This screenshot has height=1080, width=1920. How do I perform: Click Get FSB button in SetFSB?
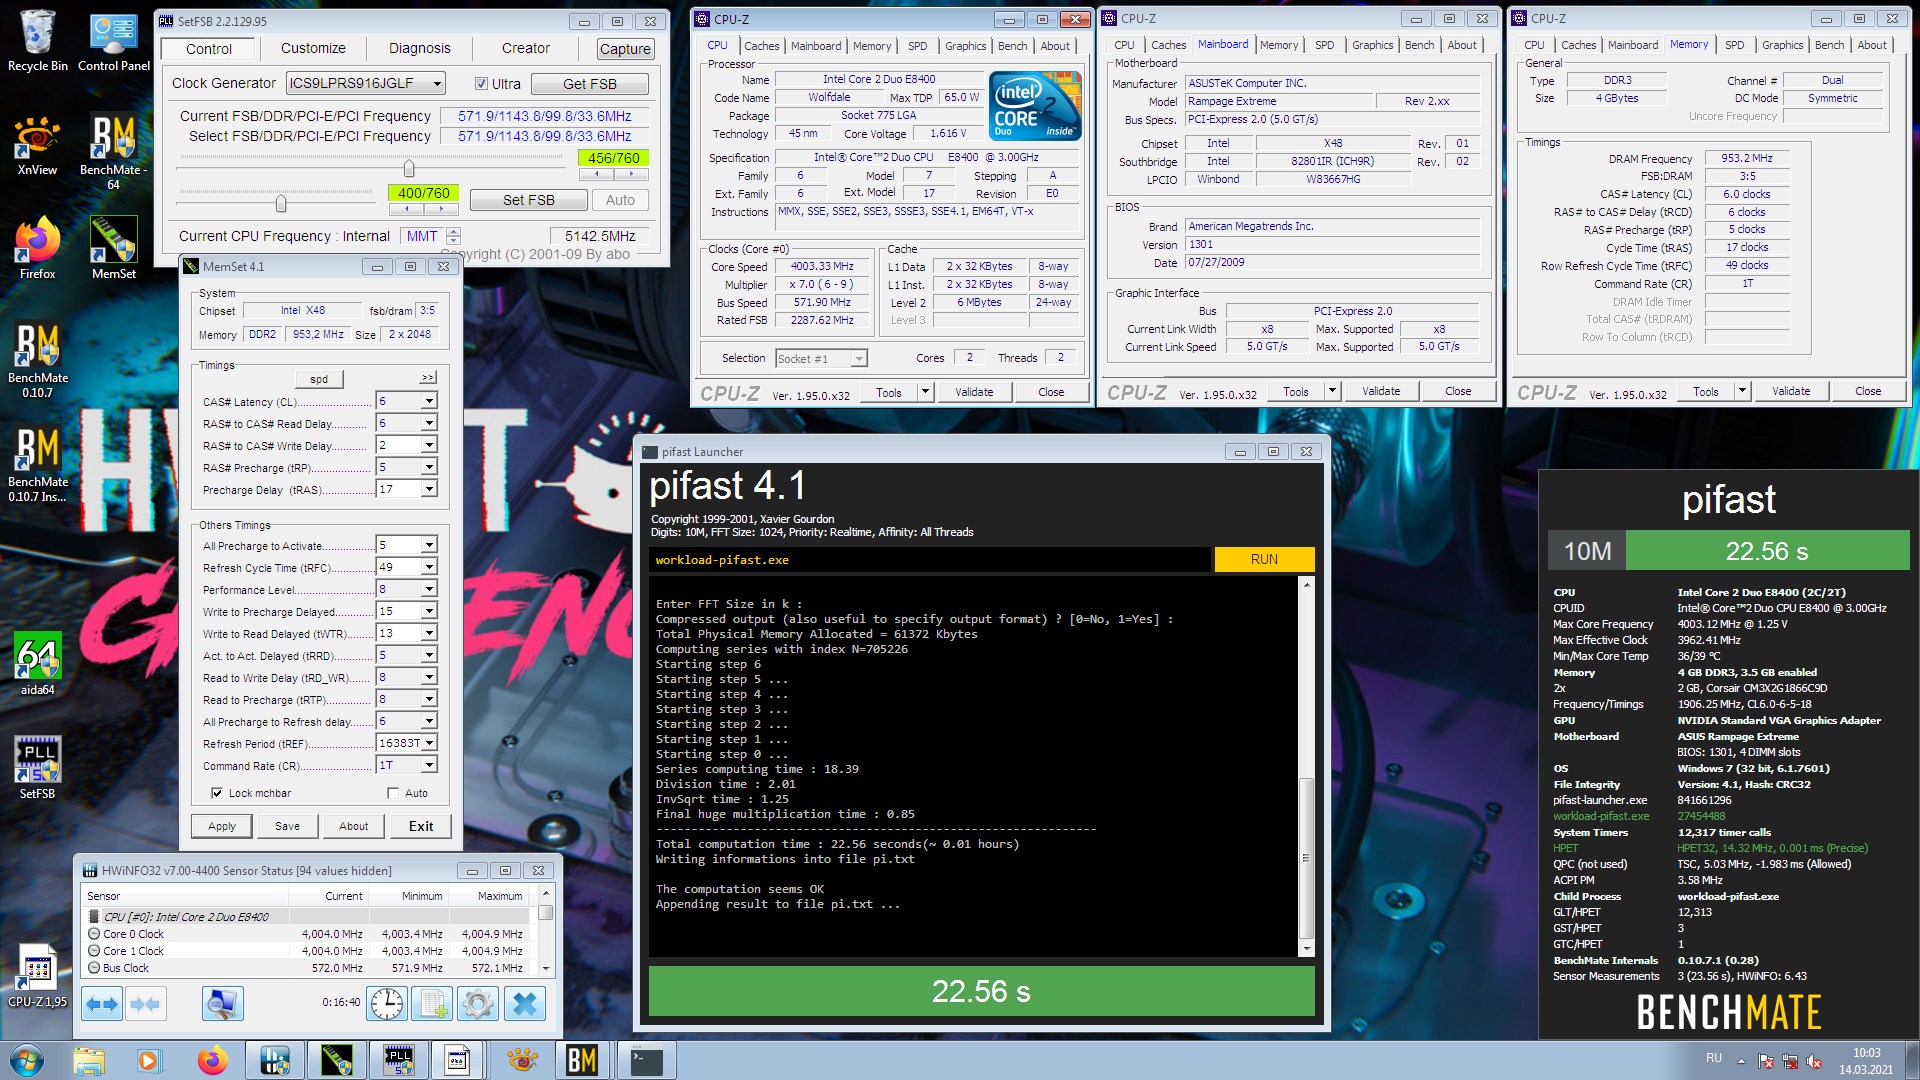[x=589, y=84]
